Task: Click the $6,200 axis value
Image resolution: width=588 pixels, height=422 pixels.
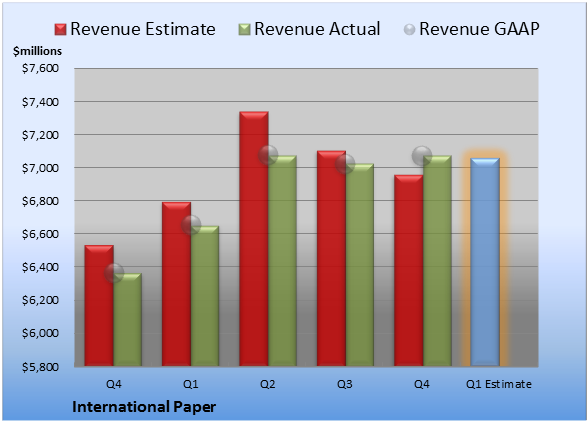Action: coord(40,300)
